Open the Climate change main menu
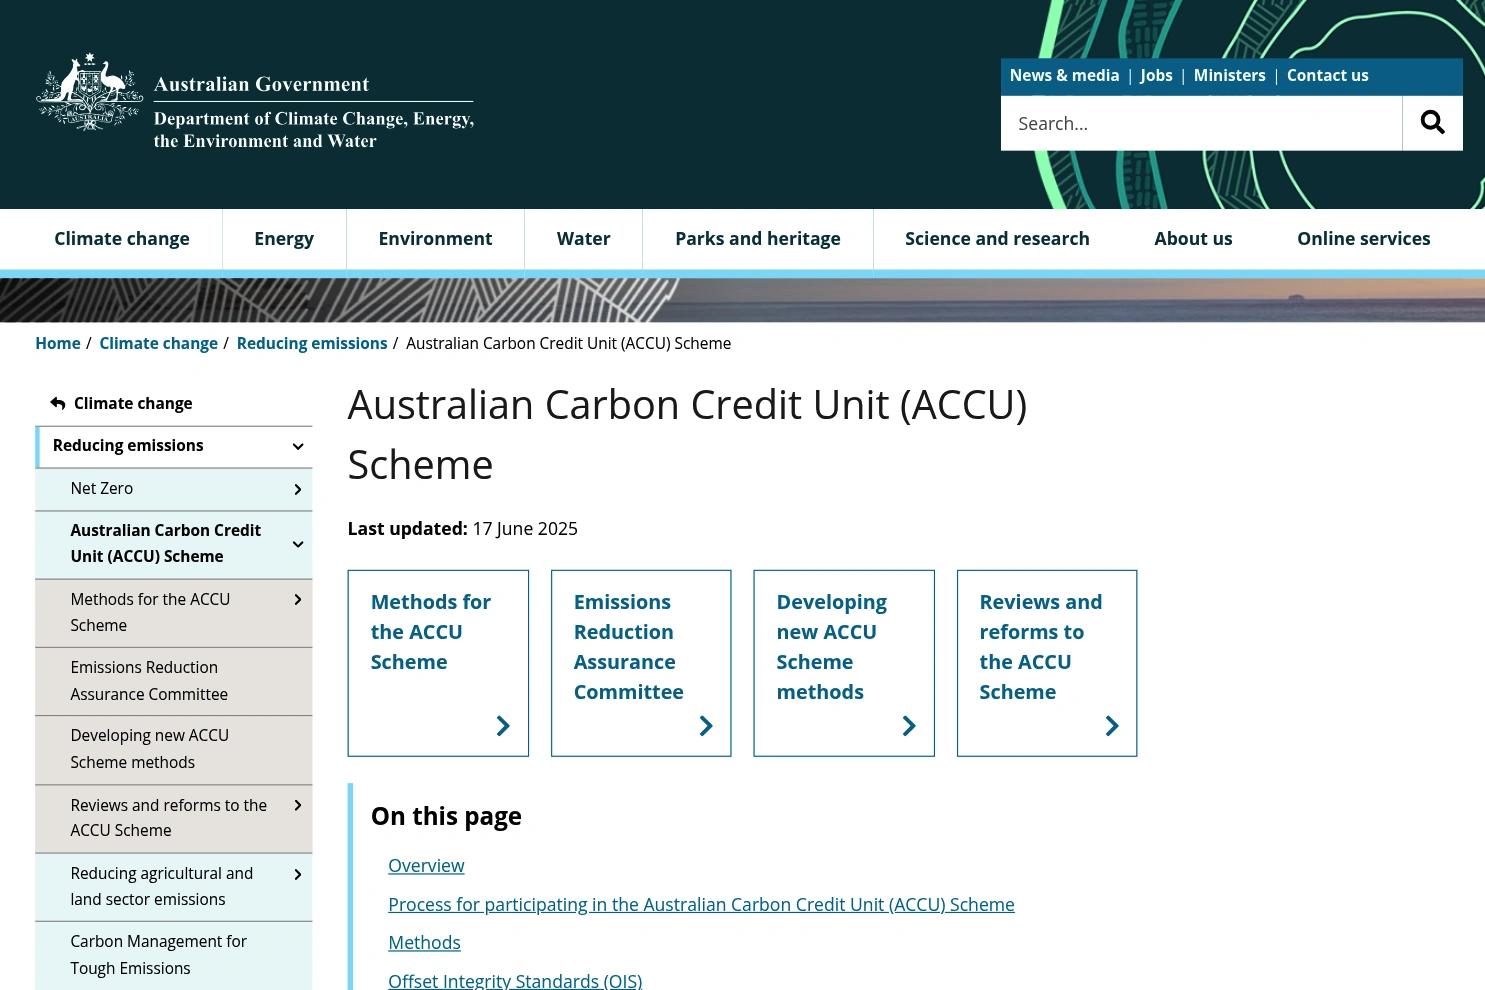Screen dimensions: 1485x990 [122, 238]
